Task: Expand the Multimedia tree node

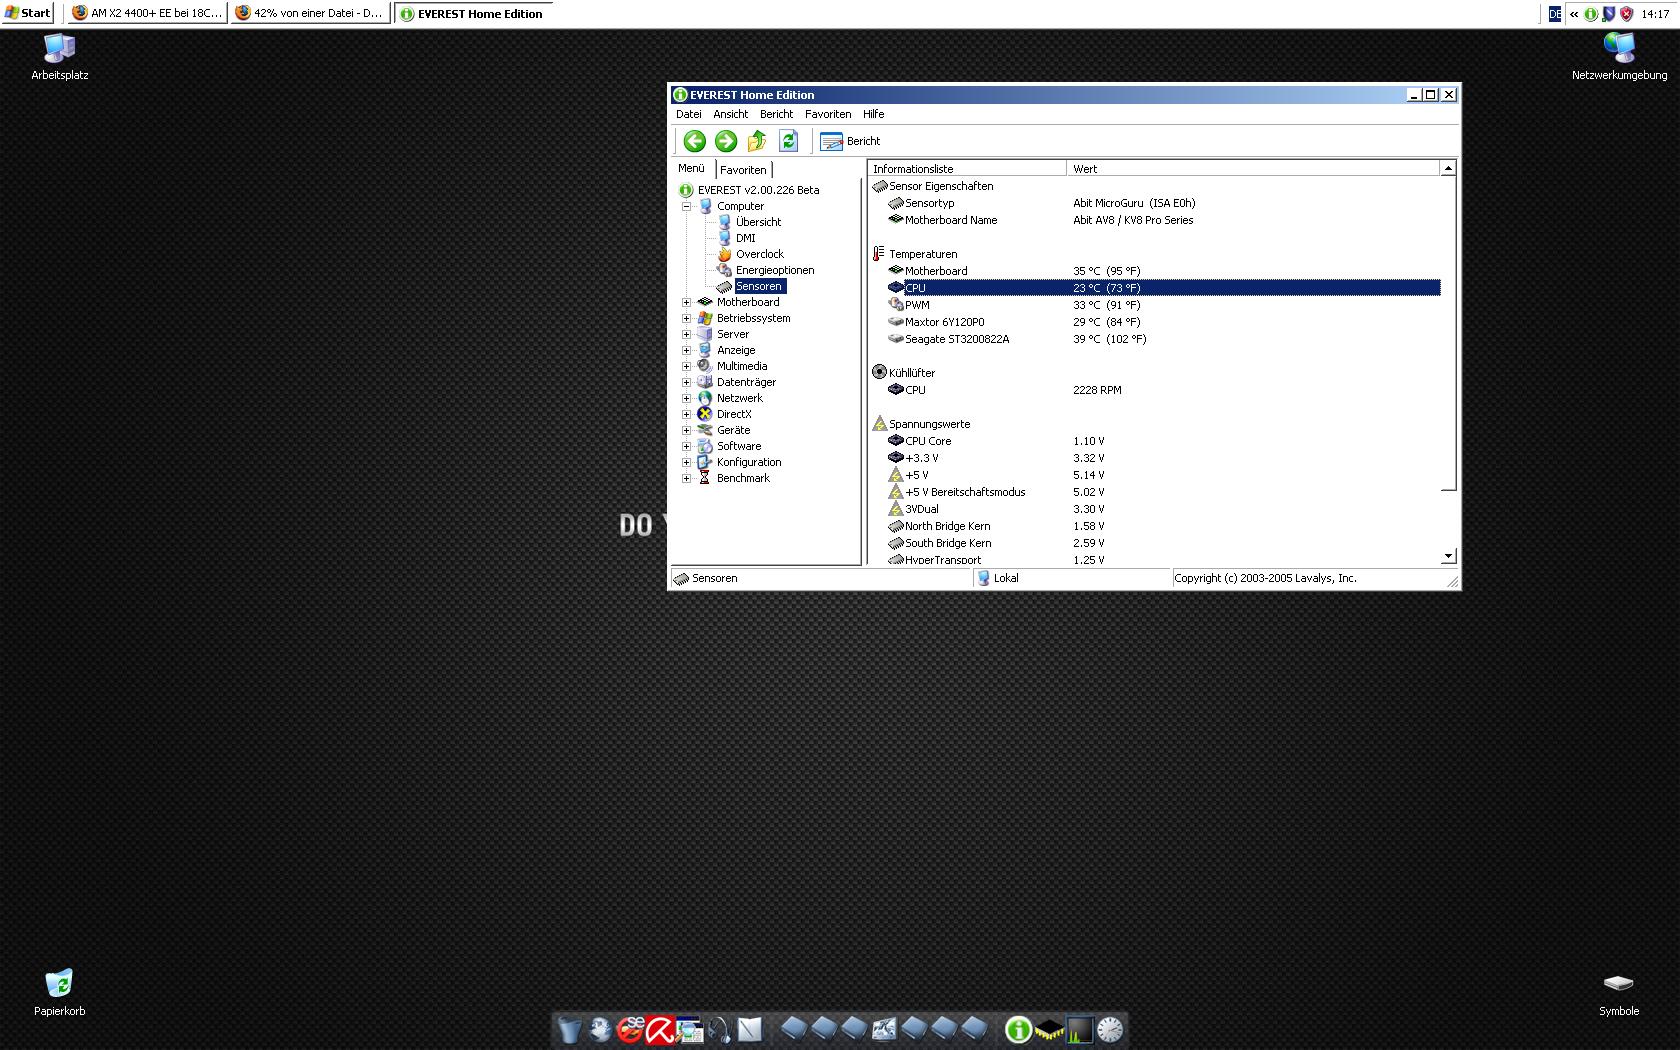Action: click(687, 366)
